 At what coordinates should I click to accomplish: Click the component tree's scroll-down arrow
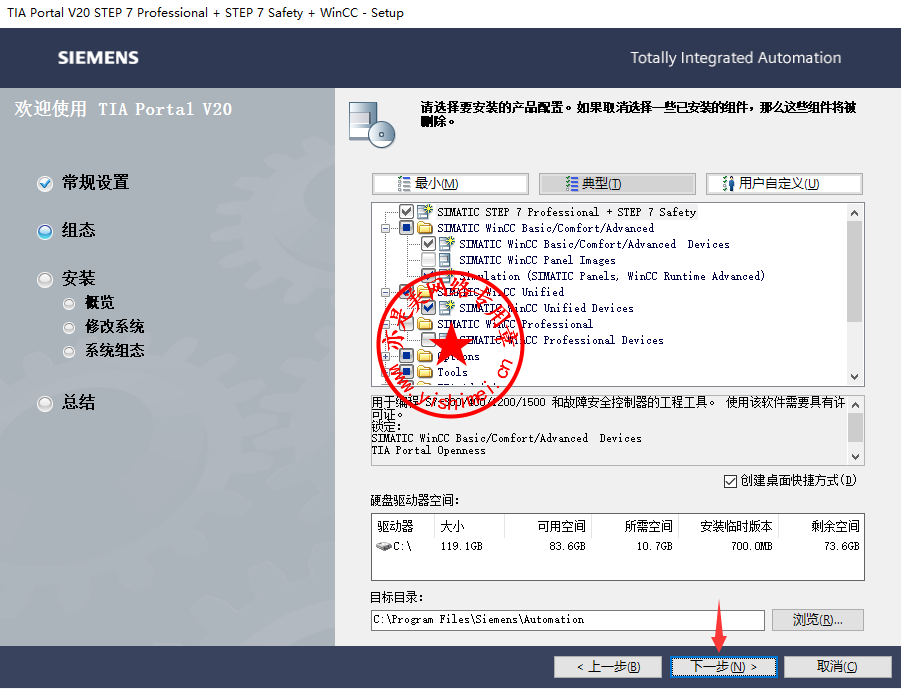point(854,377)
